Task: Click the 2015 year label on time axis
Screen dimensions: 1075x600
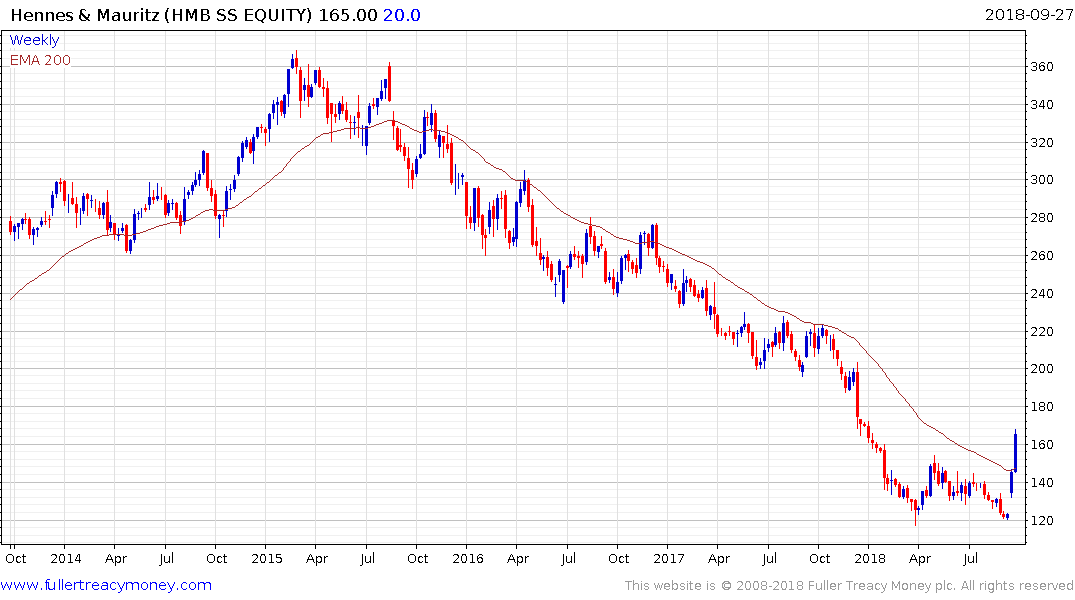Action: (x=267, y=558)
